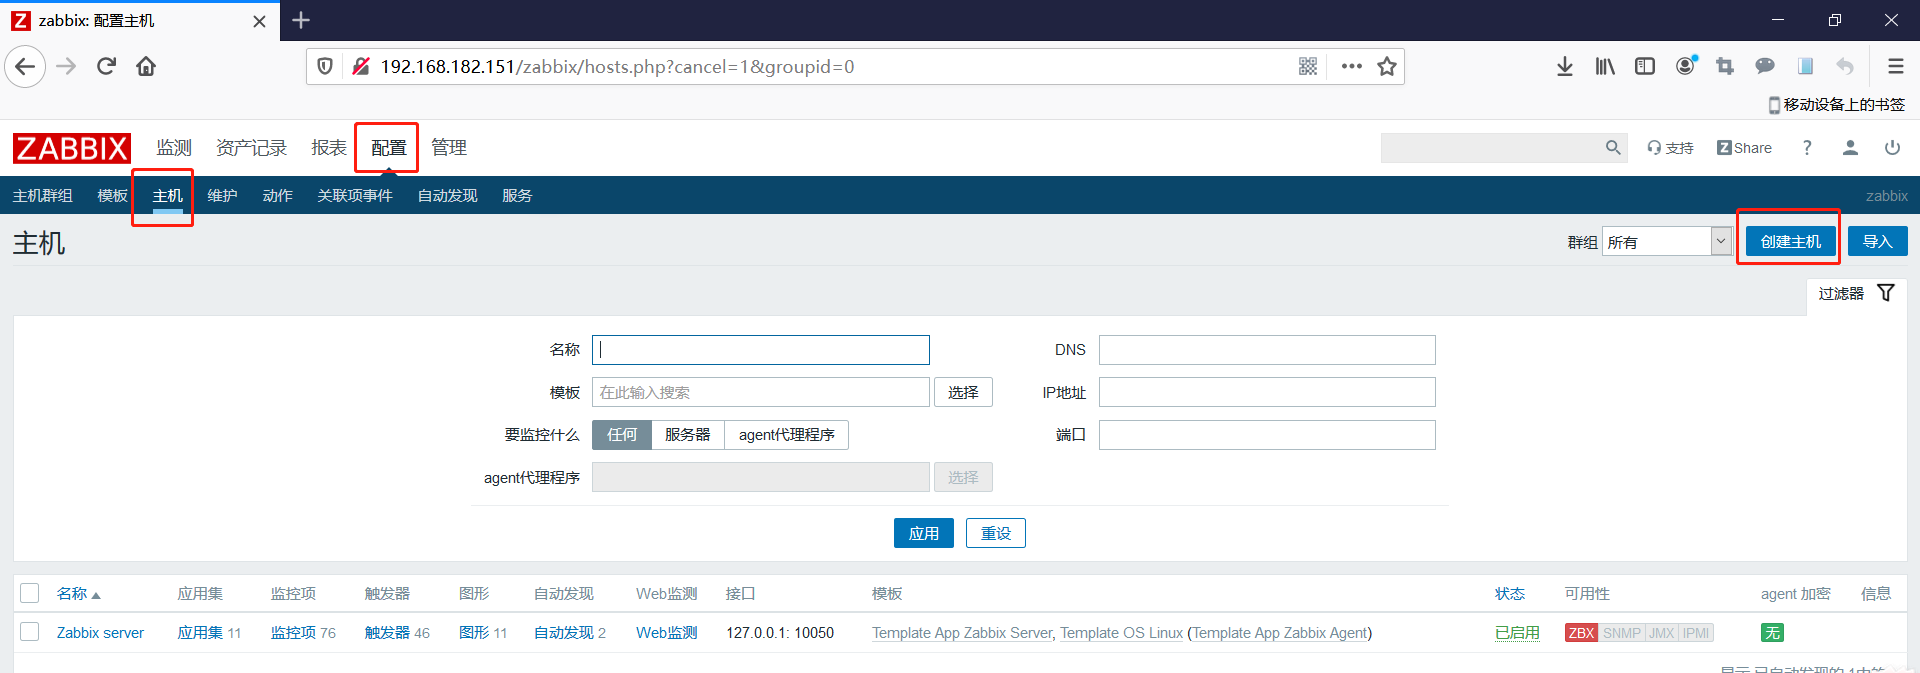Click the browser forward arrow
The height and width of the screenshot is (673, 1920).
[x=66, y=67]
